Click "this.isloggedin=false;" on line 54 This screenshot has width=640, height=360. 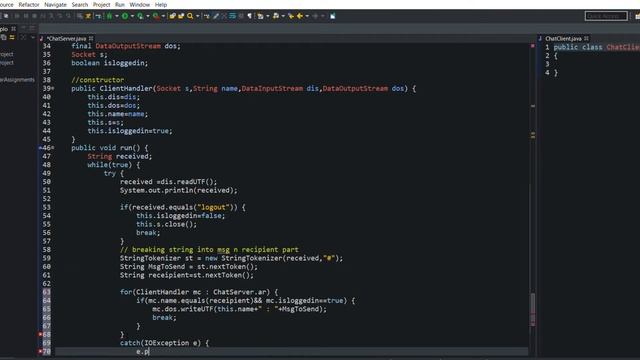pyautogui.click(x=180, y=216)
